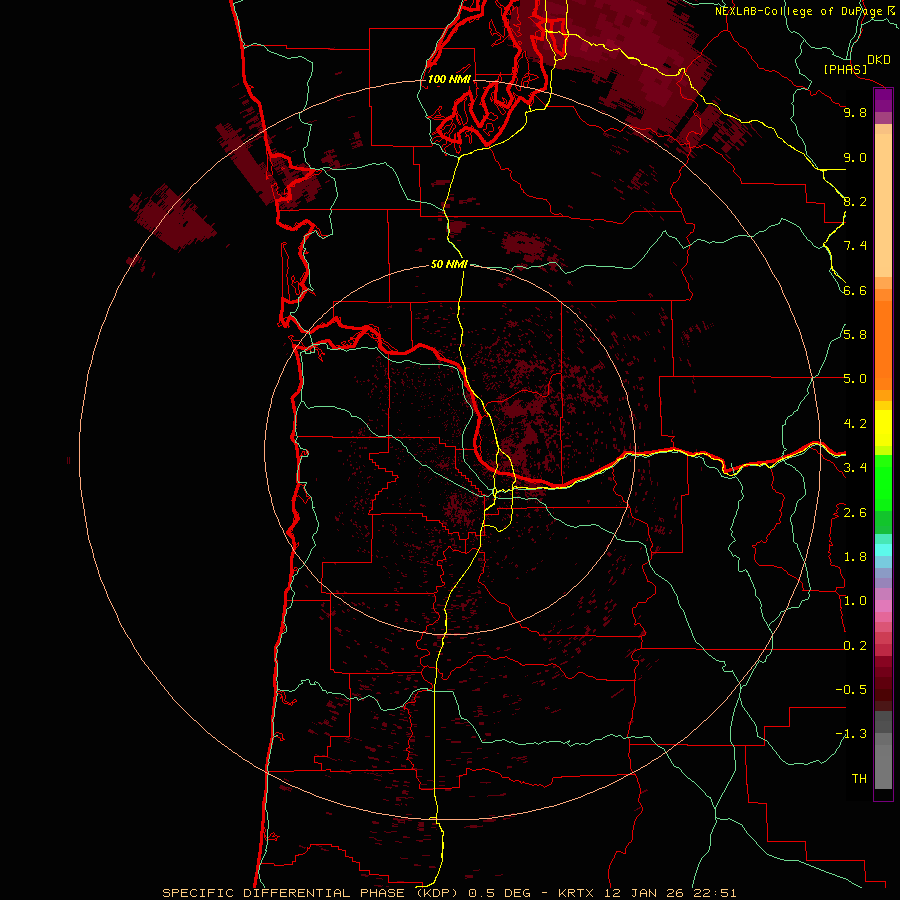900x900 pixels.
Task: Click the 2.6 scale value
Action: coord(855,513)
